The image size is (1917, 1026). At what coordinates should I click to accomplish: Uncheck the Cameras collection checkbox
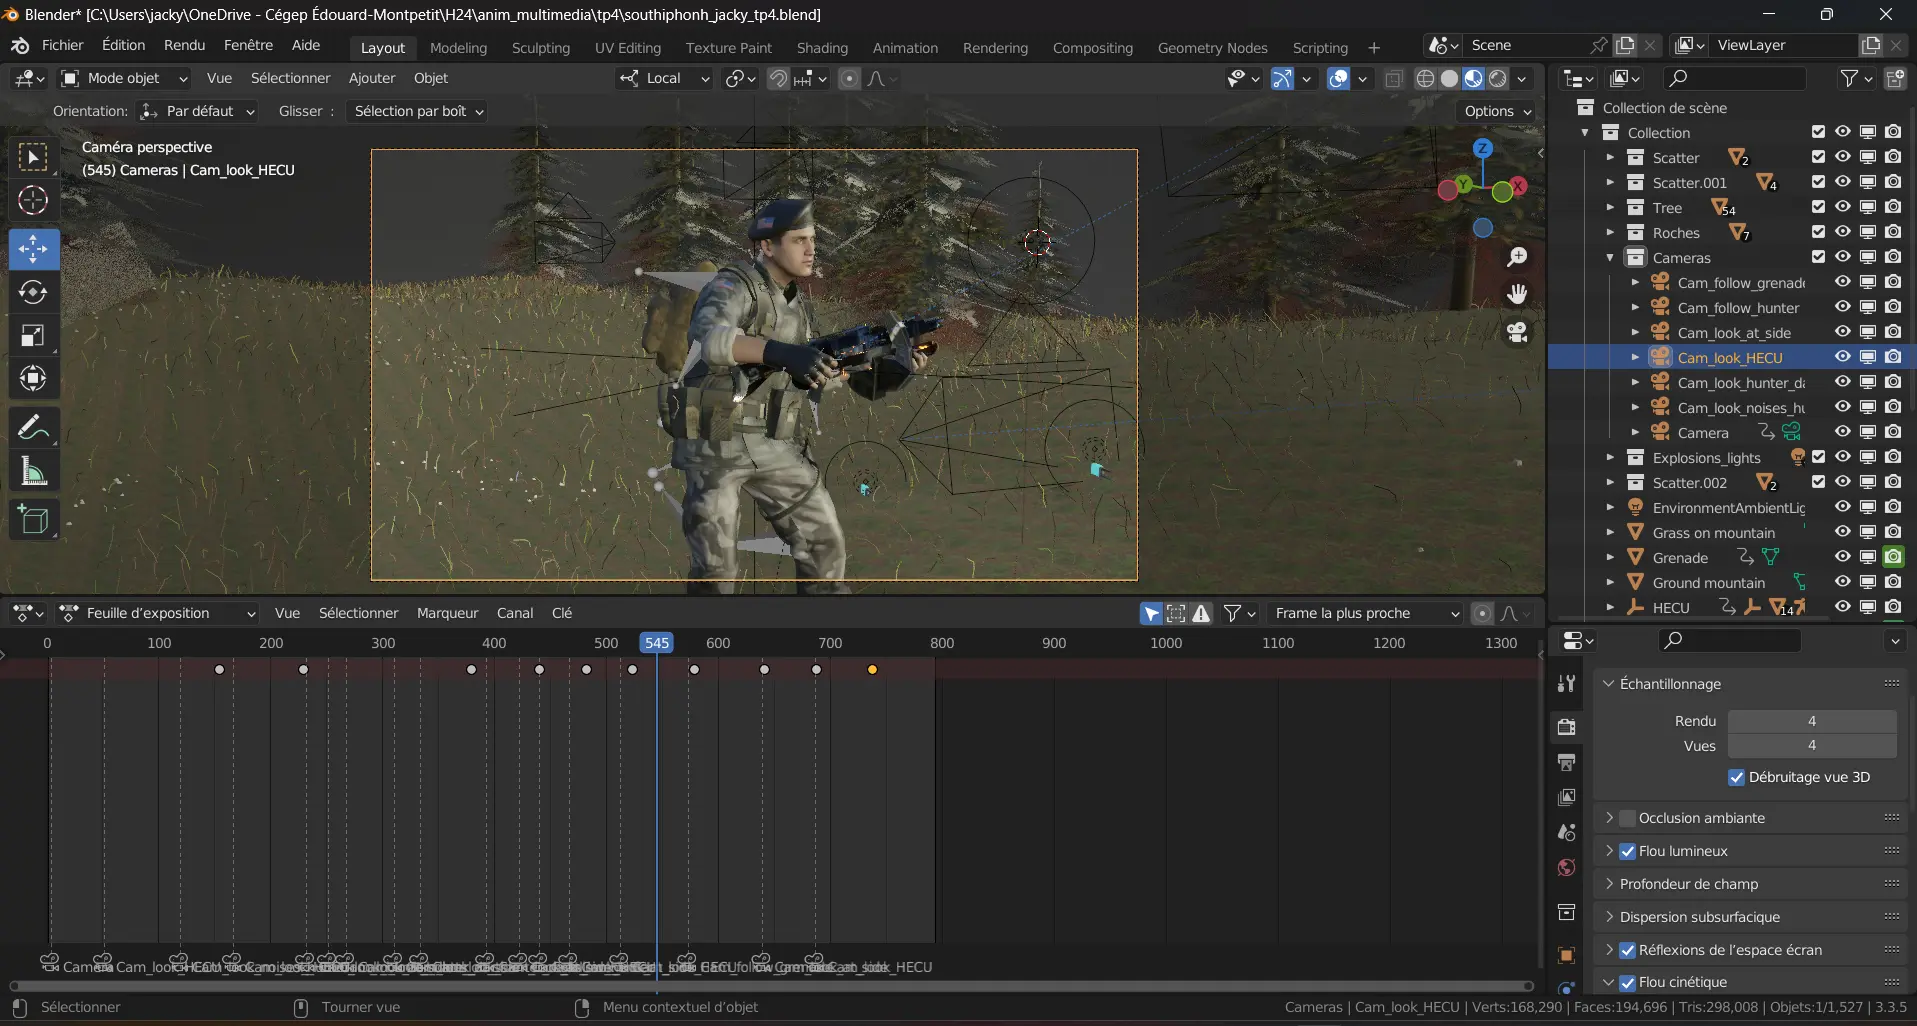pos(1818,257)
